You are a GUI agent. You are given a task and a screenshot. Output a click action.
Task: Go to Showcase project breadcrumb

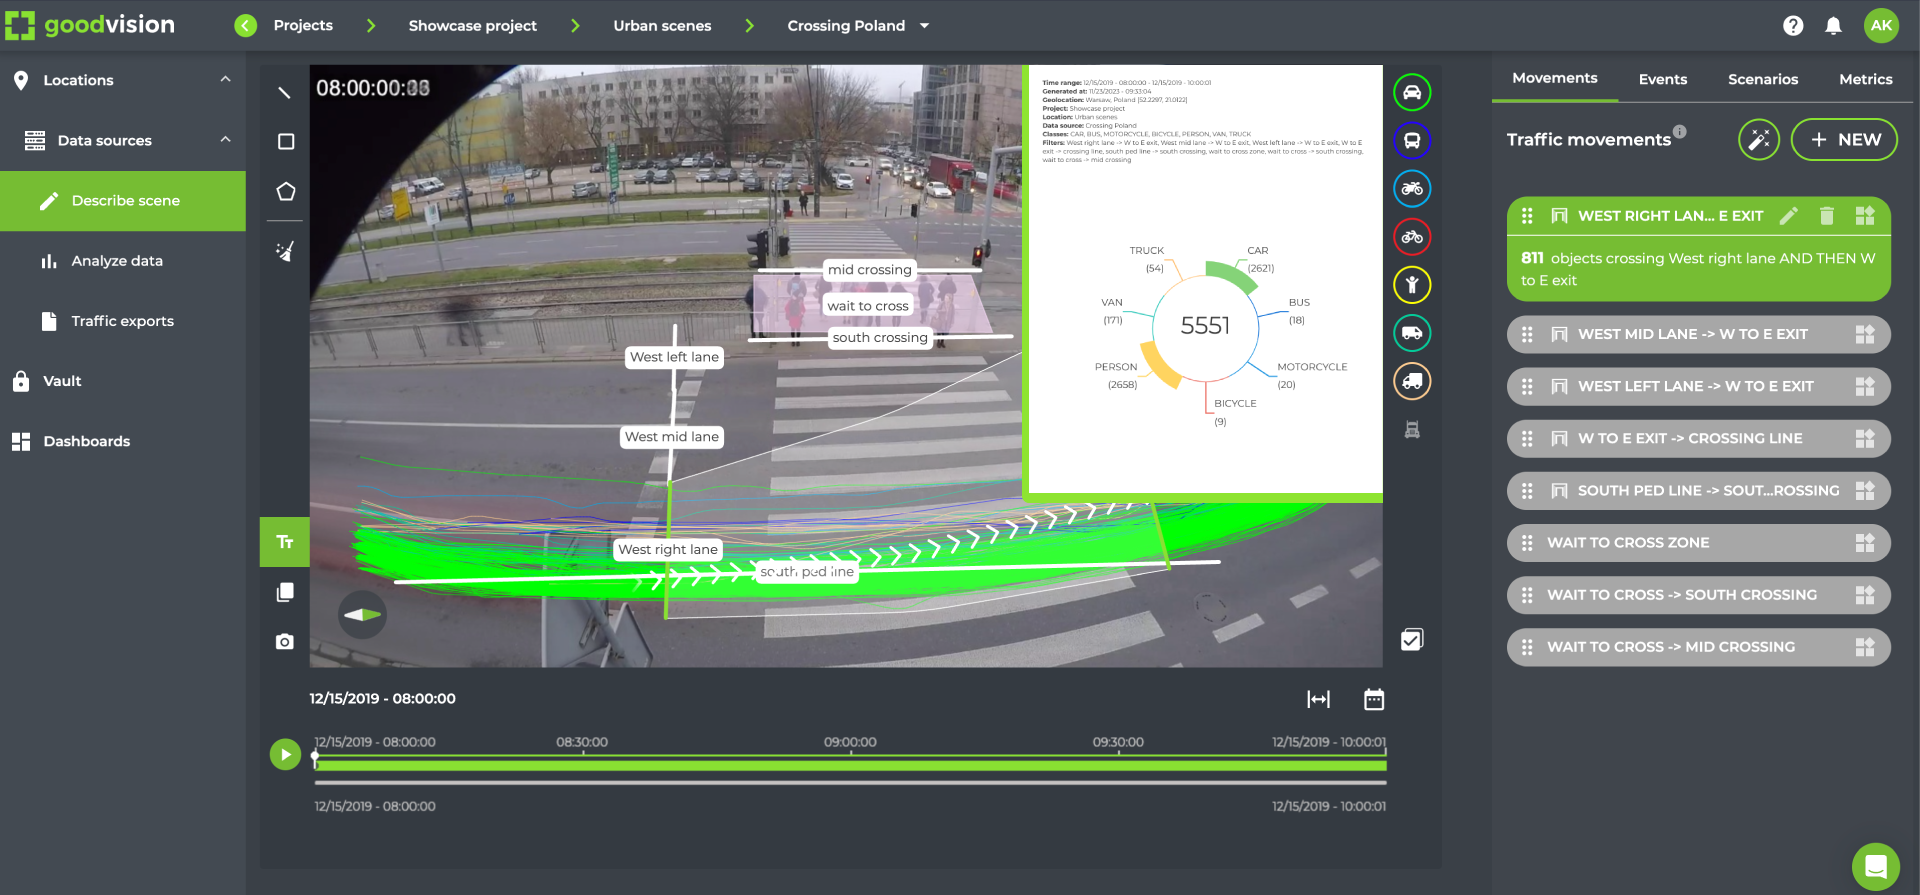click(472, 26)
